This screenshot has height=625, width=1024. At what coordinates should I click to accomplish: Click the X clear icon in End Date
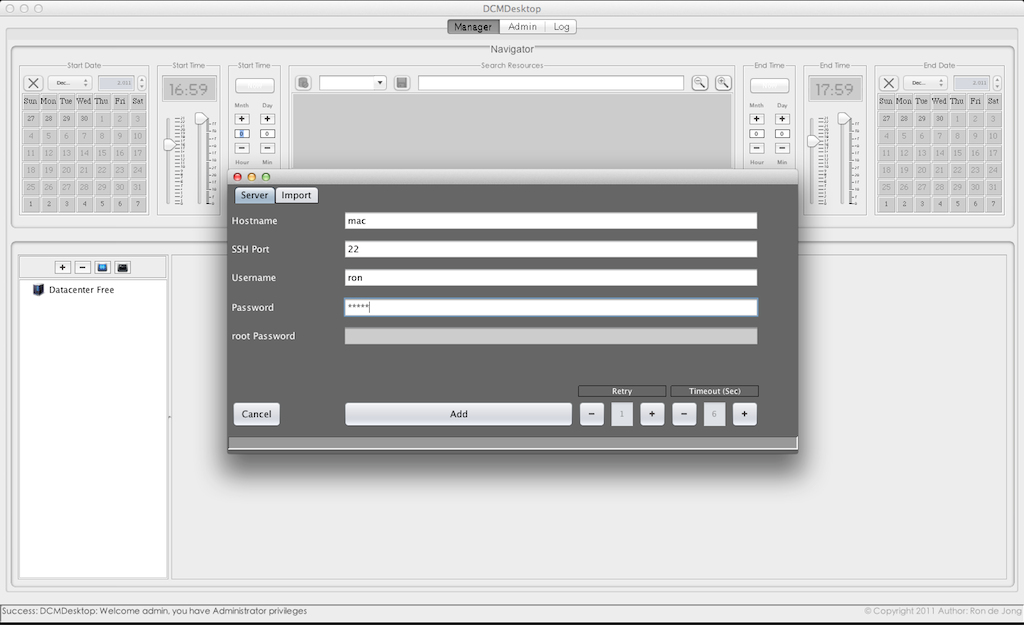pyautogui.click(x=888, y=83)
